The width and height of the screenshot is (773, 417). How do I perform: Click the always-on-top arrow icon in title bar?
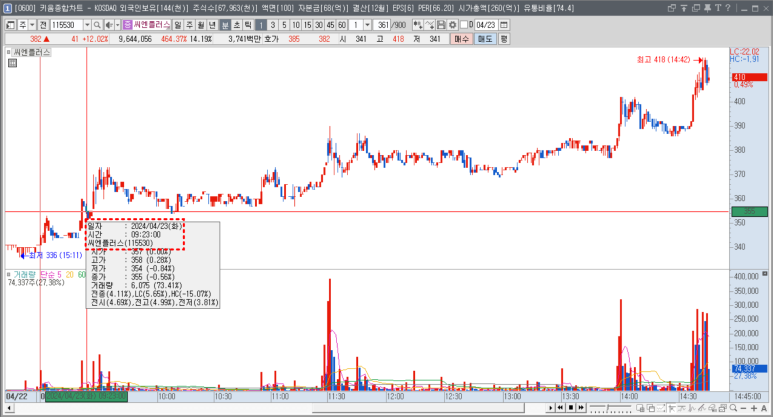coord(684,8)
